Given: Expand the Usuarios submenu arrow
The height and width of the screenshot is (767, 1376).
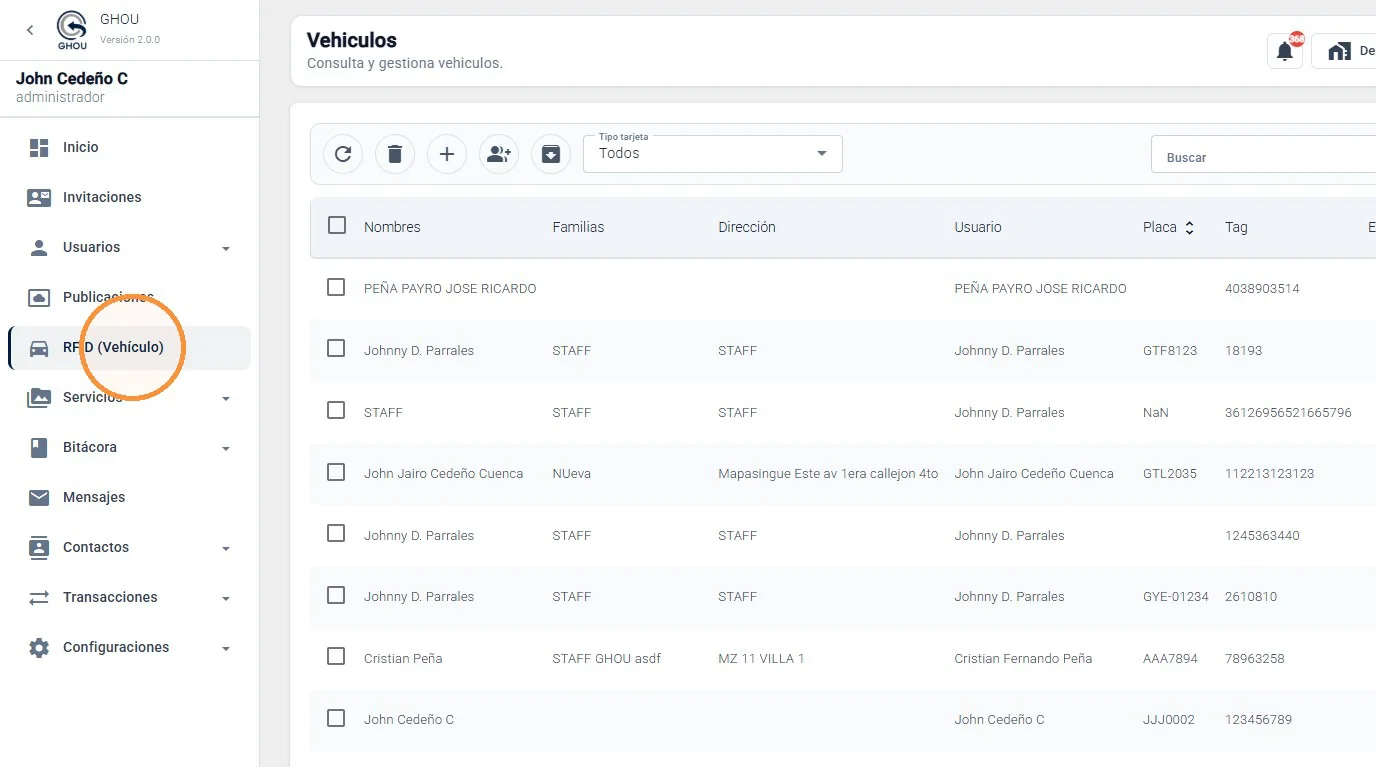Looking at the screenshot, I should click(226, 248).
